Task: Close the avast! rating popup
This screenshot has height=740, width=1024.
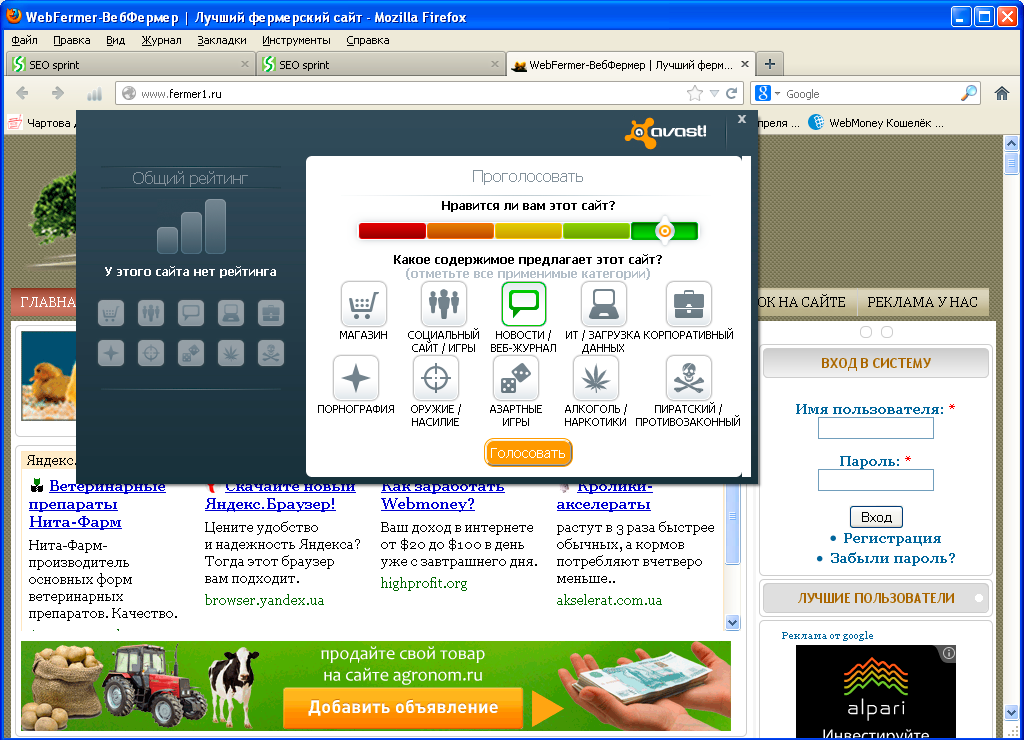Action: 742,119
